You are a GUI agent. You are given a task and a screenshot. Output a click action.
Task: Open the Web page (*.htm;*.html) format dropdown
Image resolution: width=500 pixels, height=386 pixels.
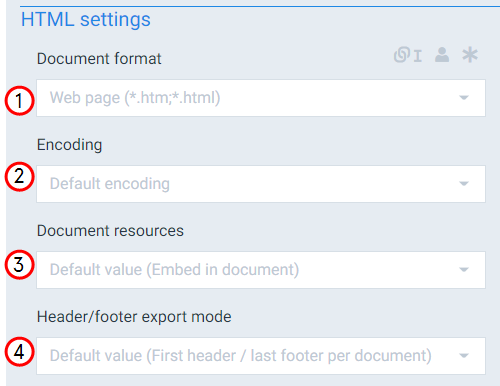coord(261,98)
